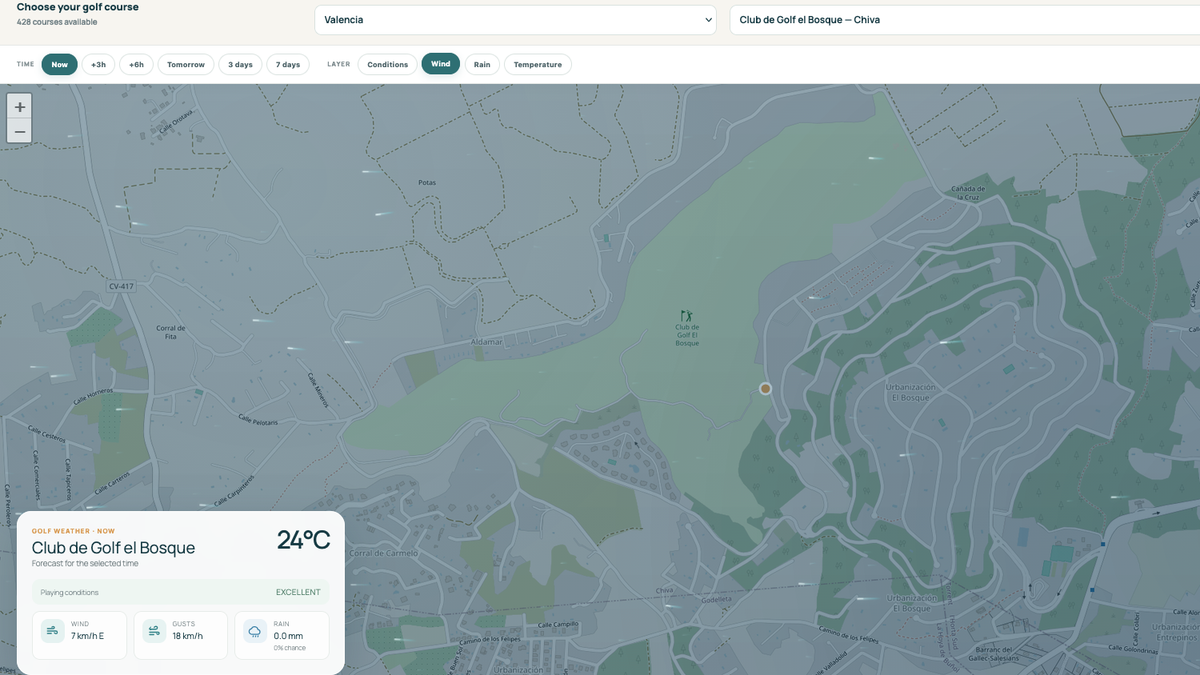Screen dimensions: 1200x675
Task: Click the rain cloud icon in the Rain card
Action: coord(255,631)
